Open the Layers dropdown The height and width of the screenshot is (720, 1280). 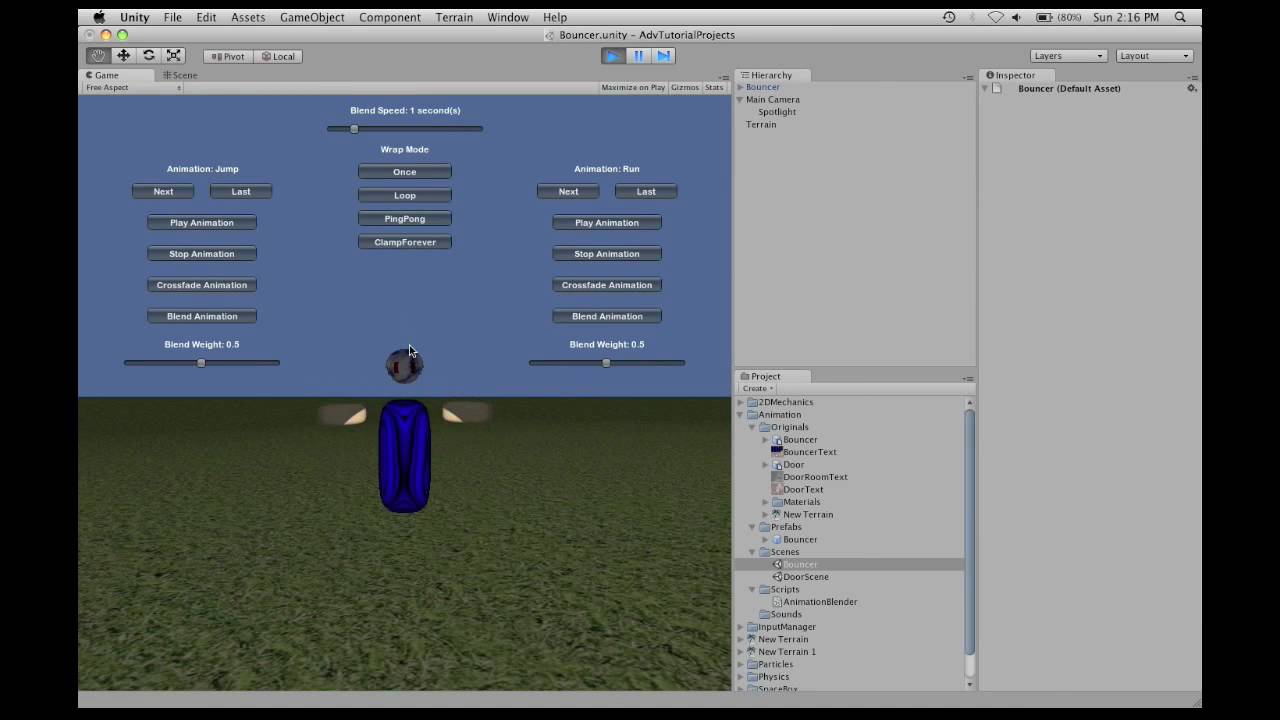[x=1068, y=56]
